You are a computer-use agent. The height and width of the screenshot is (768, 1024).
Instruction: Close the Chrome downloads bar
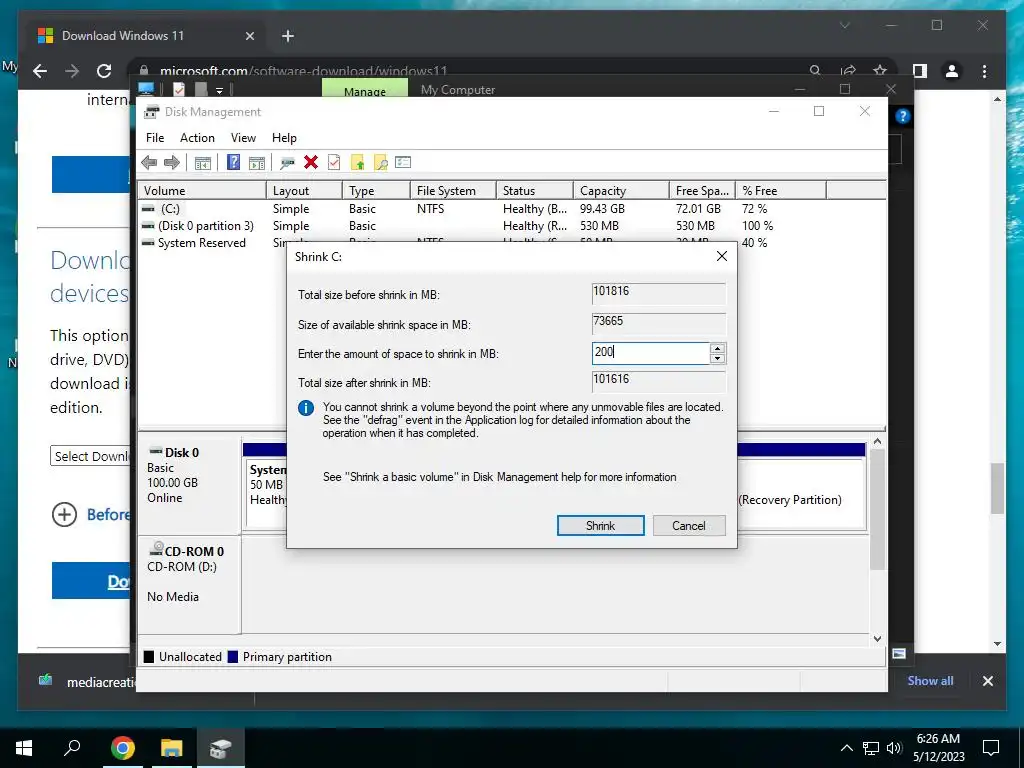click(x=987, y=681)
